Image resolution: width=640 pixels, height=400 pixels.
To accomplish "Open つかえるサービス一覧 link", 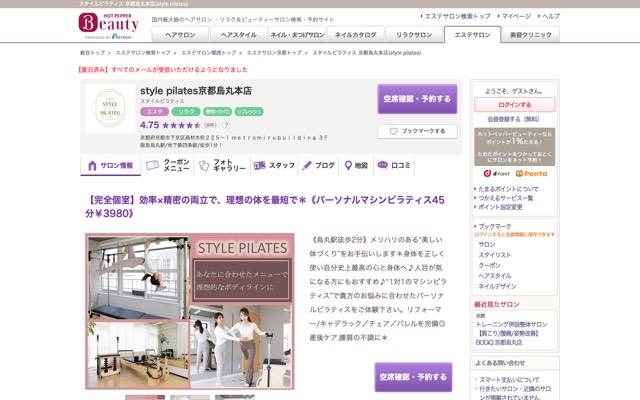I will point(506,198).
